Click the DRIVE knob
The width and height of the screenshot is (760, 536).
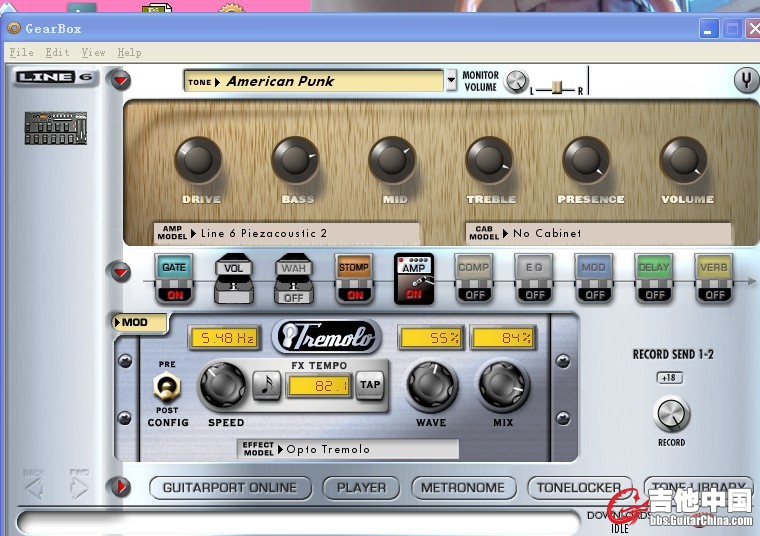click(x=198, y=160)
